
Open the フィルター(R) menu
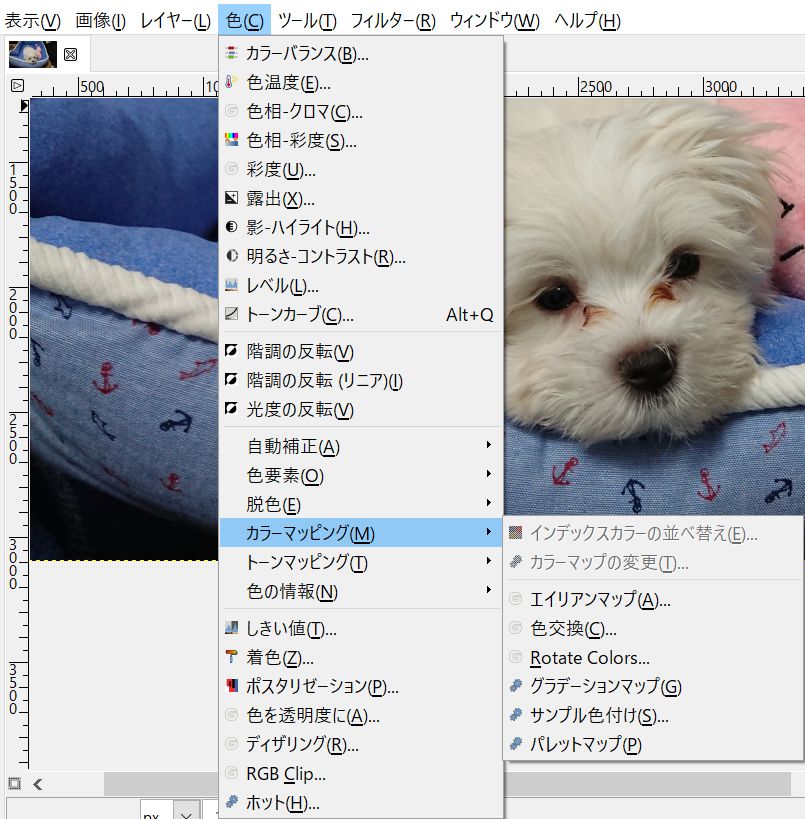tap(393, 21)
